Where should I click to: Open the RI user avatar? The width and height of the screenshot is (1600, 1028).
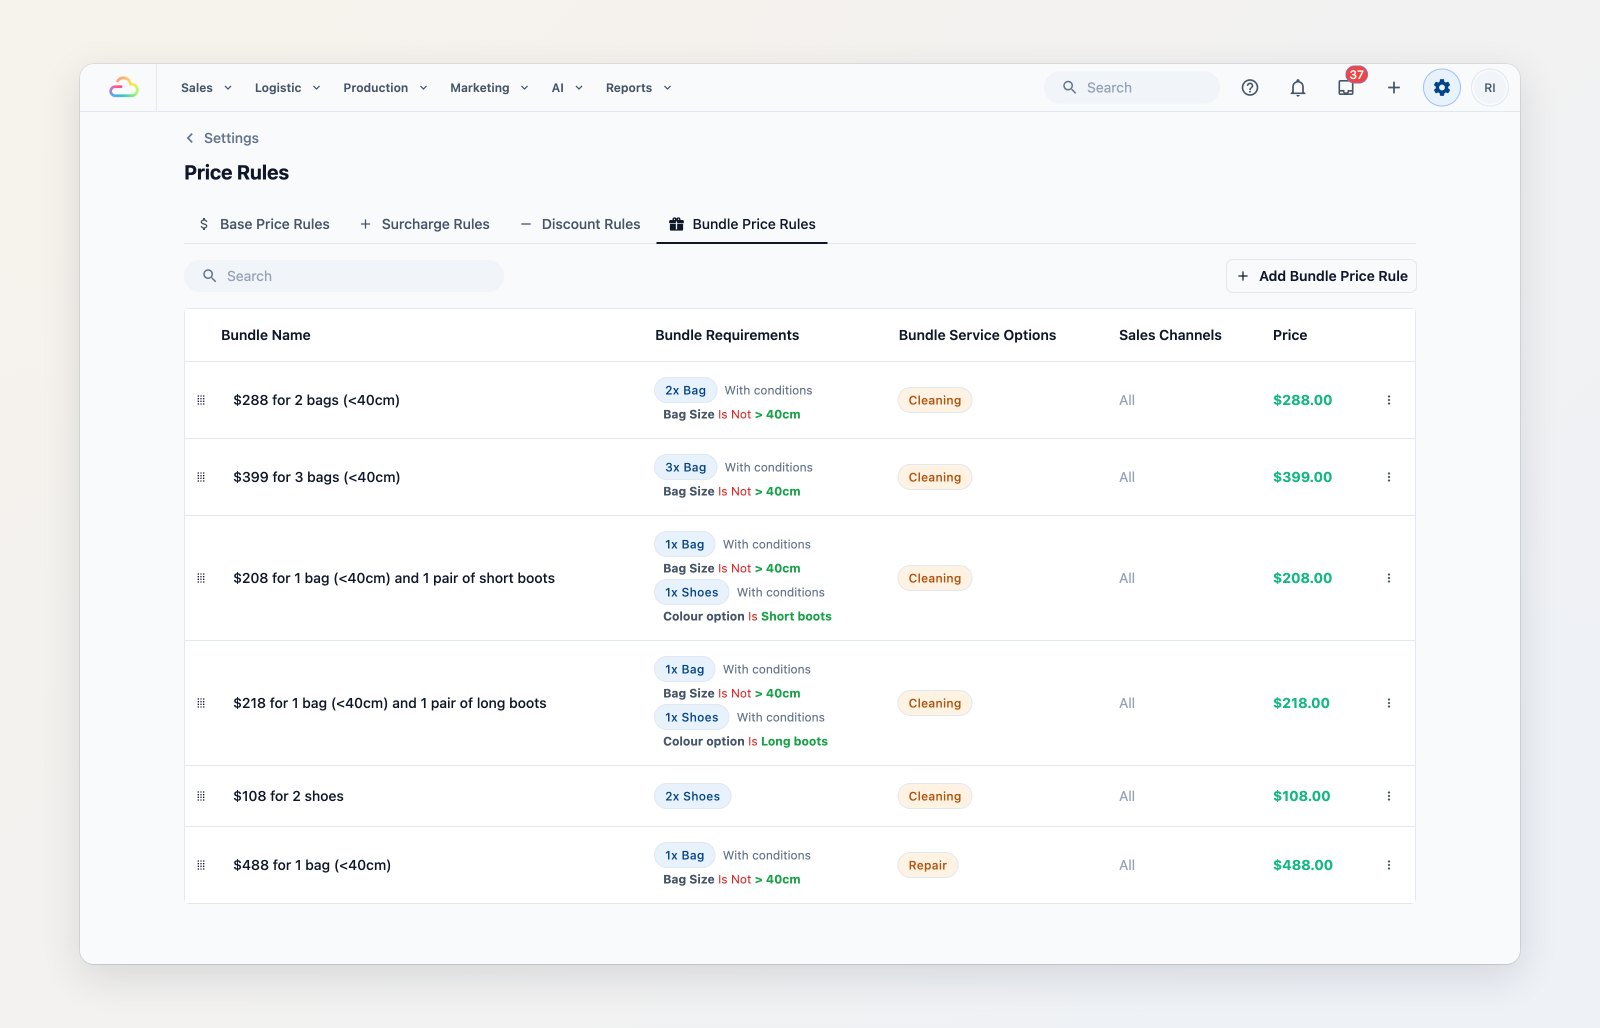pos(1490,88)
